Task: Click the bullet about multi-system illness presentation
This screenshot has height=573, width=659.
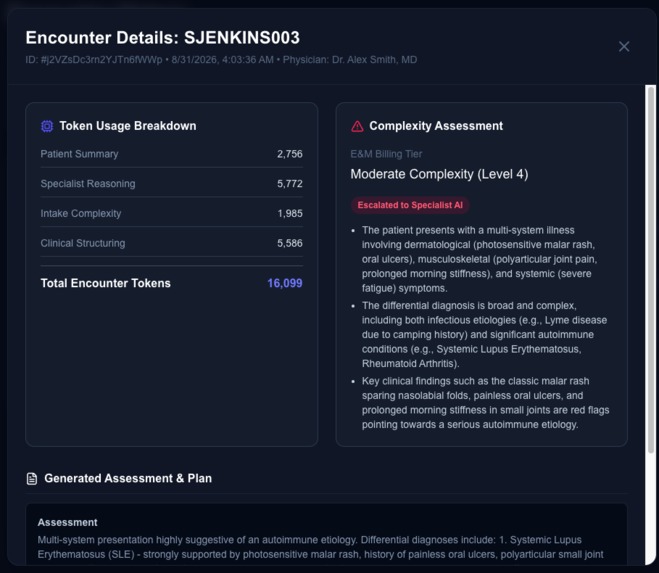Action: (479, 259)
